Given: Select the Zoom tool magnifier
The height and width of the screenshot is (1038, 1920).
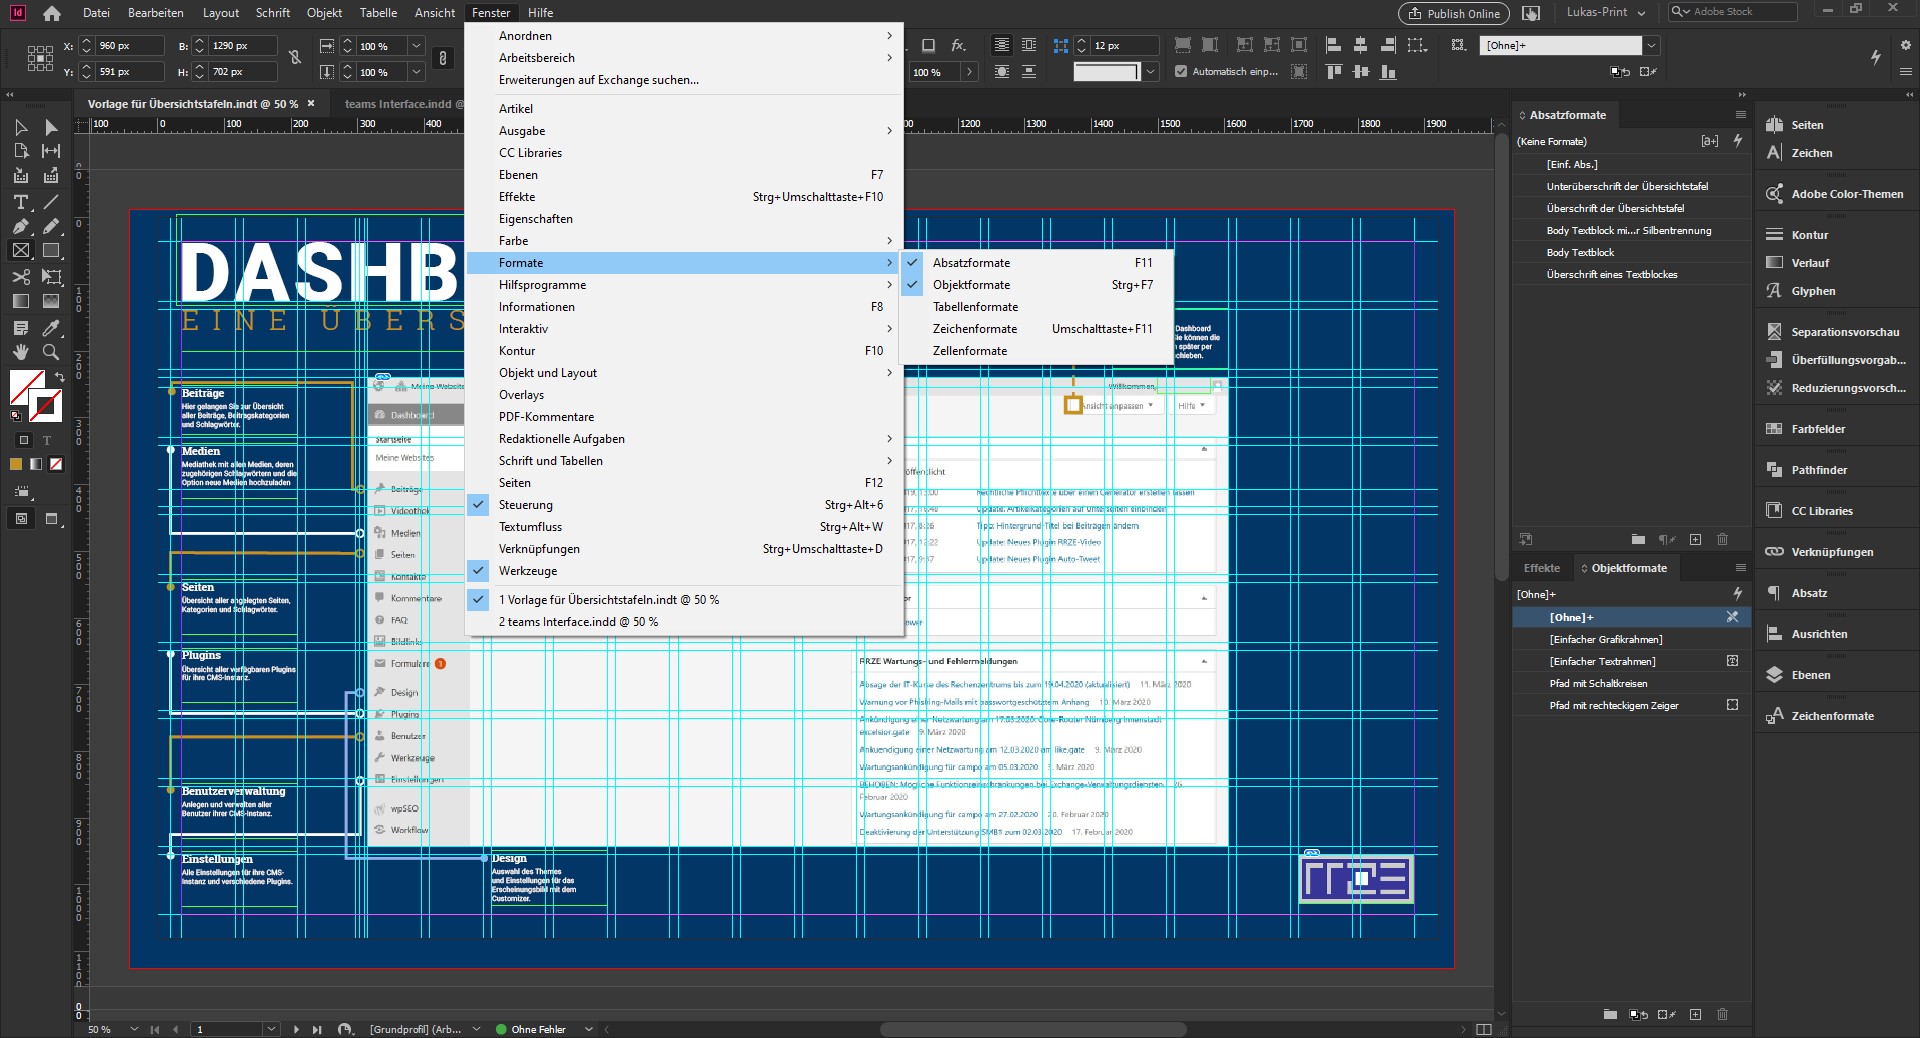Looking at the screenshot, I should pos(50,352).
